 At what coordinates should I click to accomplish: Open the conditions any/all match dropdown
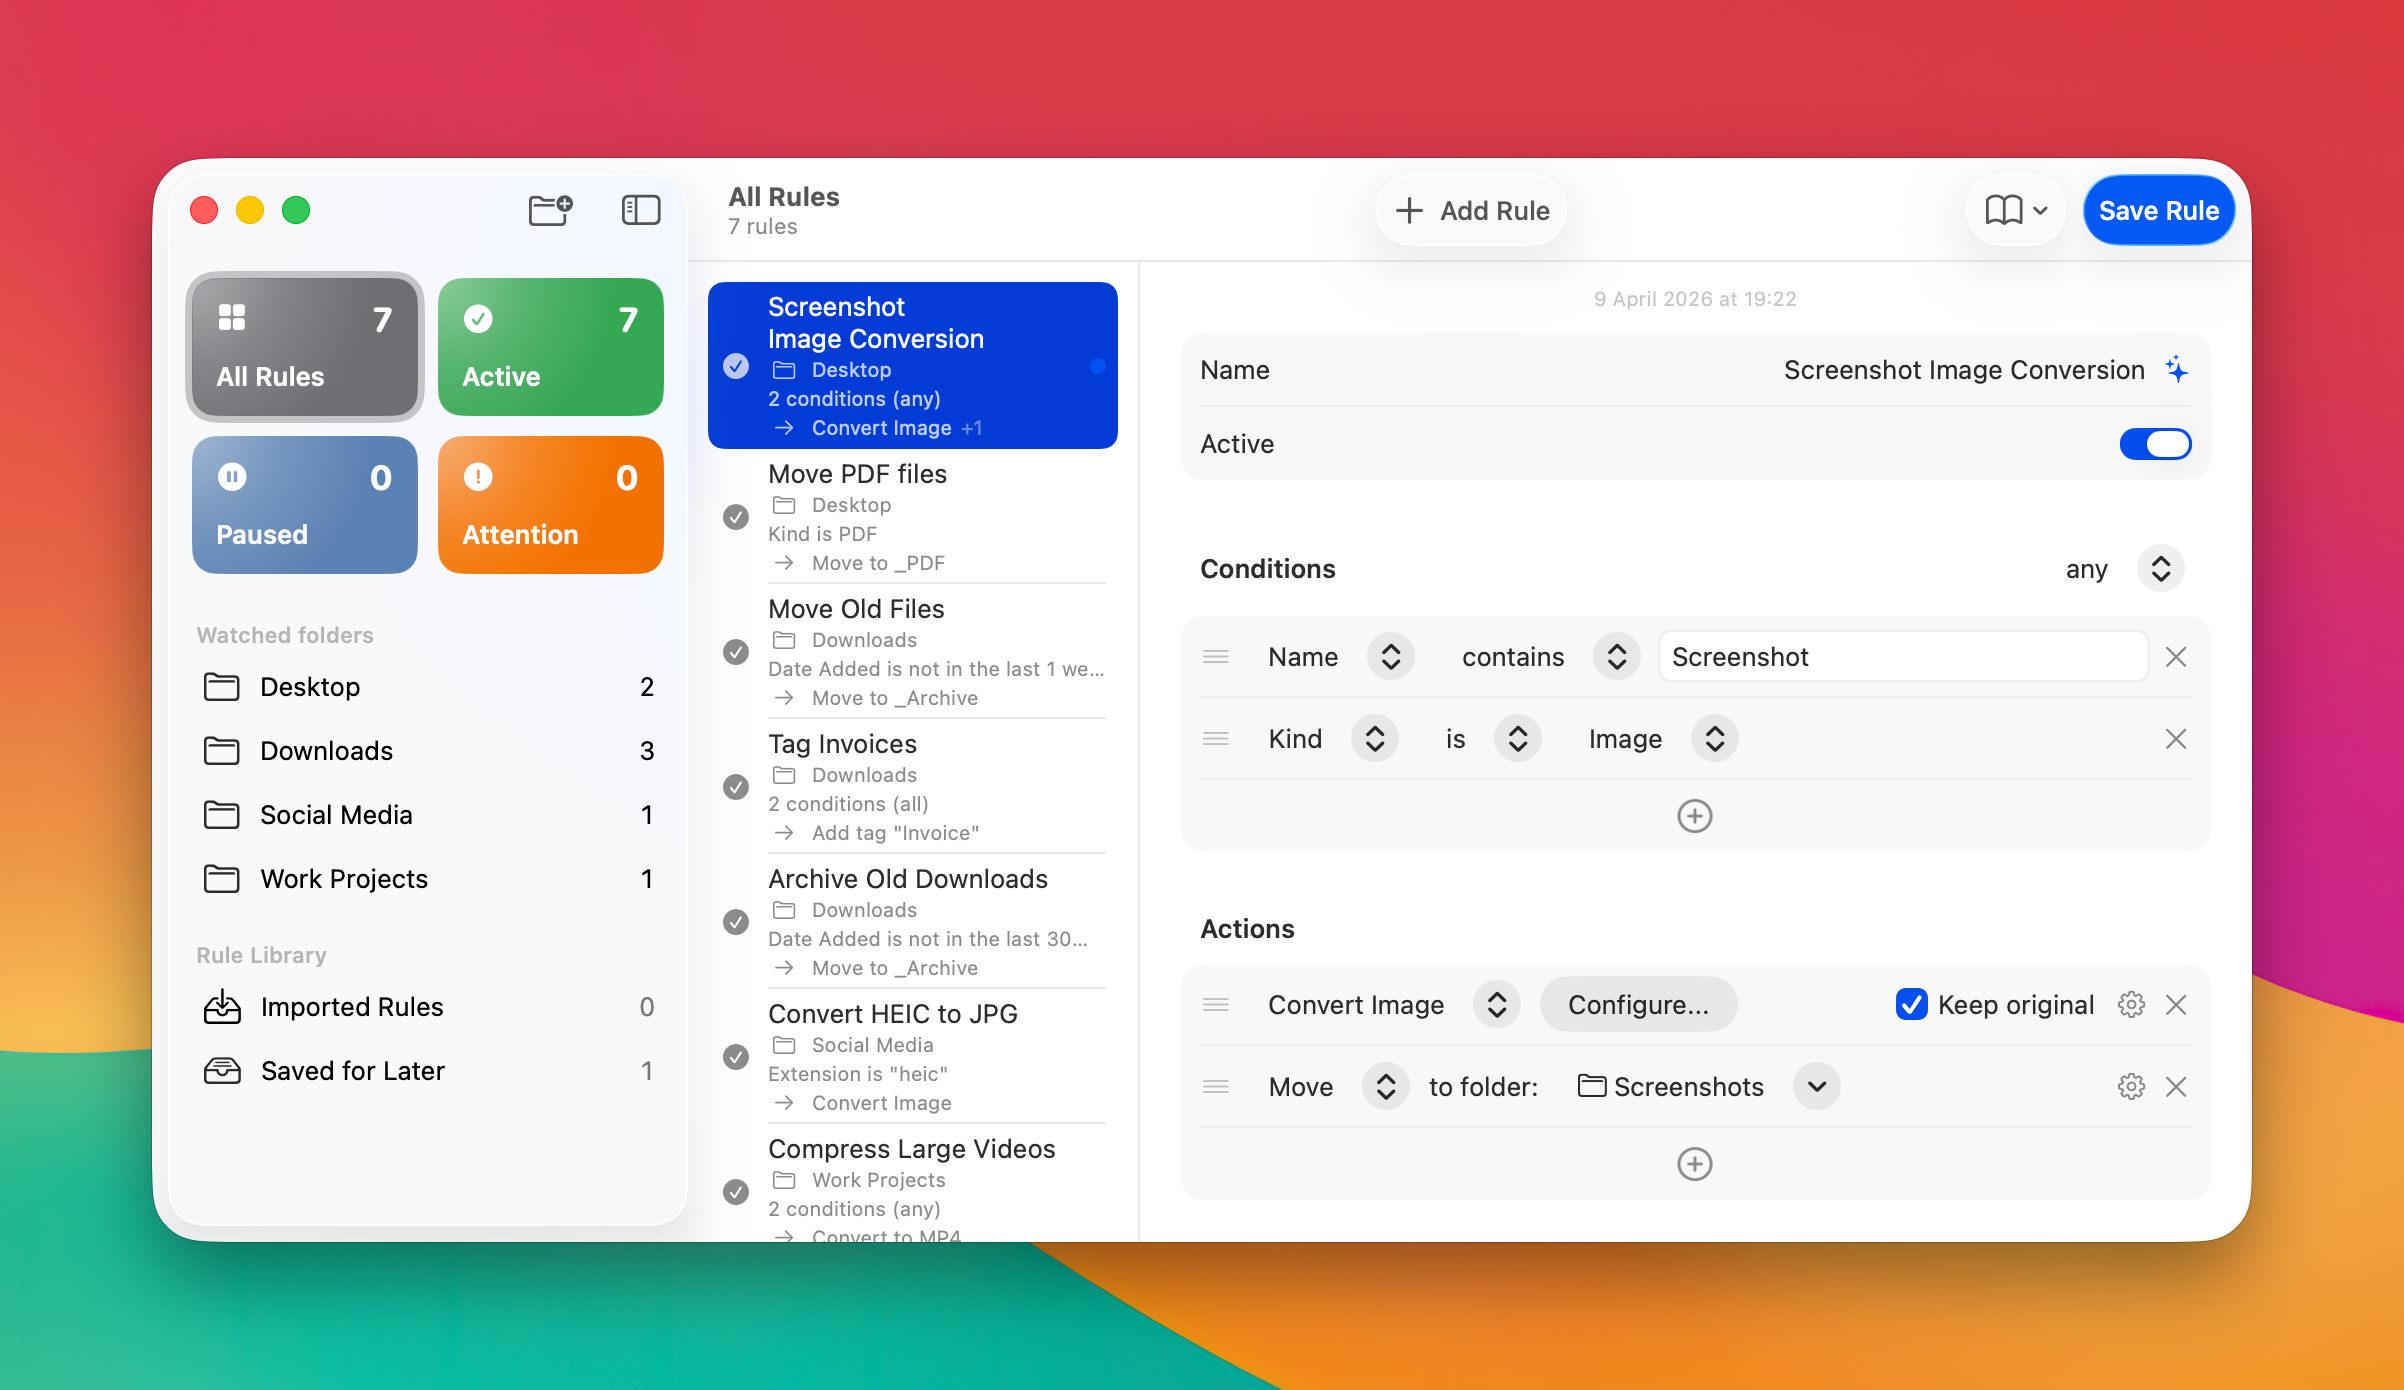pyautogui.click(x=2160, y=569)
